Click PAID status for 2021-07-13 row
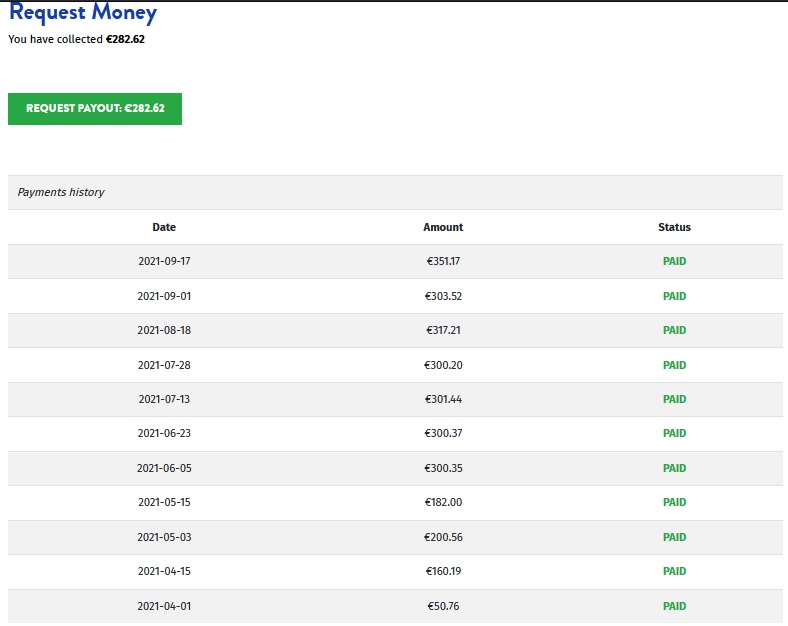This screenshot has width=788, height=626. [674, 399]
